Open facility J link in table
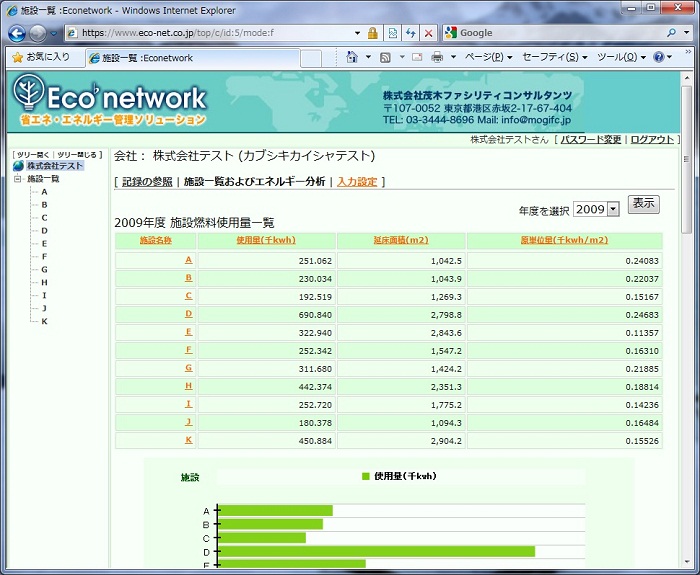The image size is (700, 575). (x=189, y=422)
